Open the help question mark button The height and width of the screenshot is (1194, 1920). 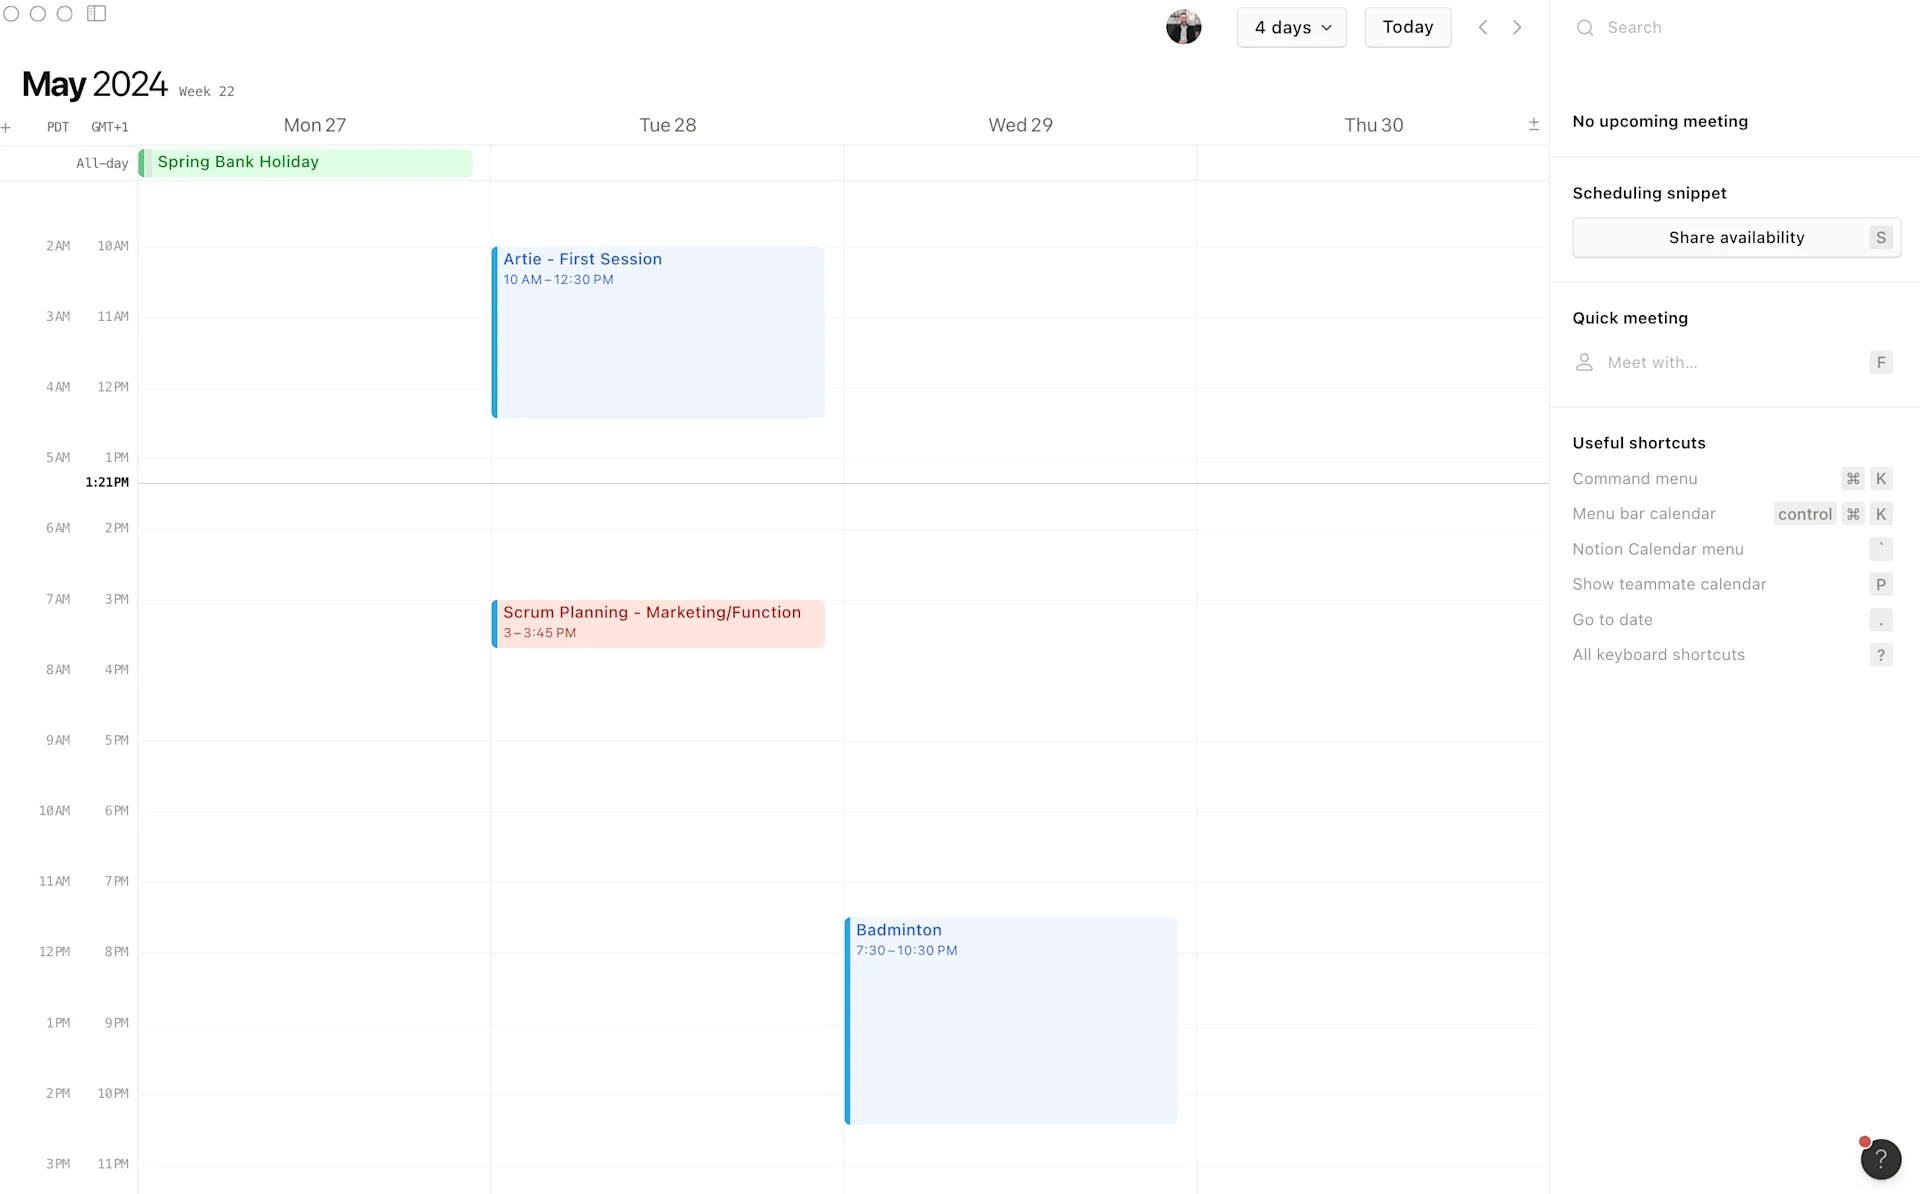pos(1880,1159)
